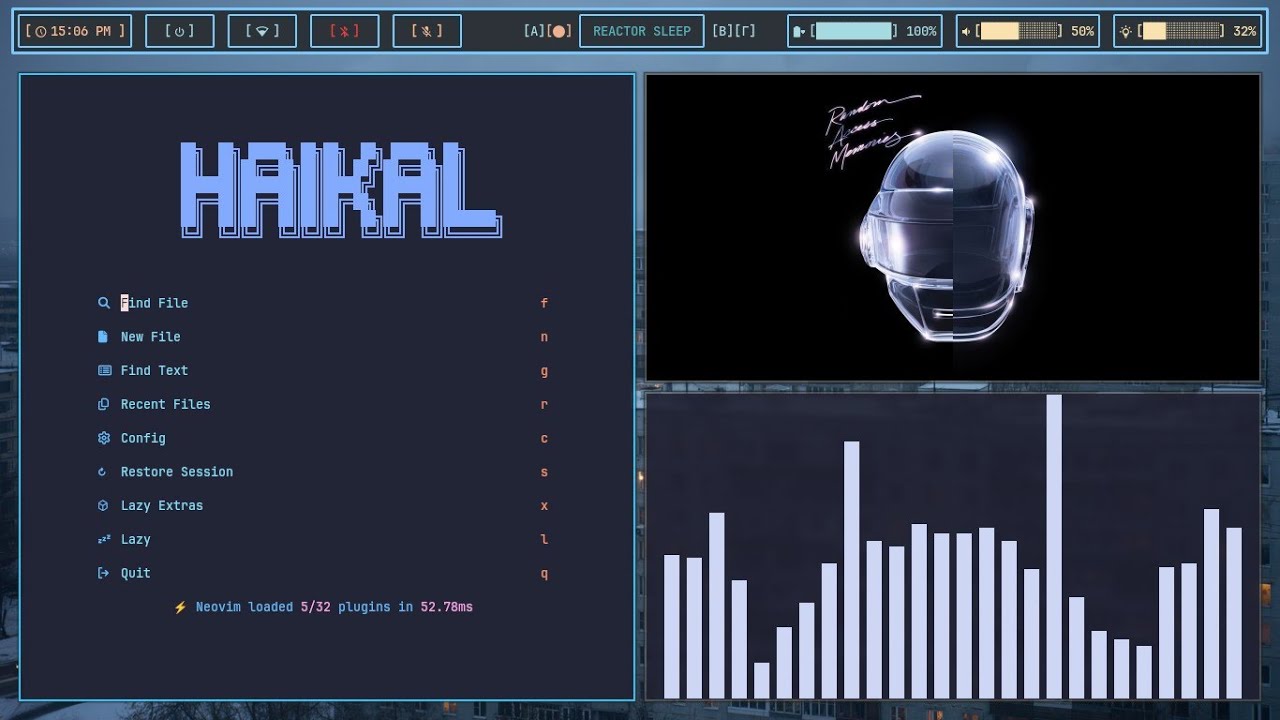
Task: Click the gear icon beside Config
Action: tap(103, 438)
